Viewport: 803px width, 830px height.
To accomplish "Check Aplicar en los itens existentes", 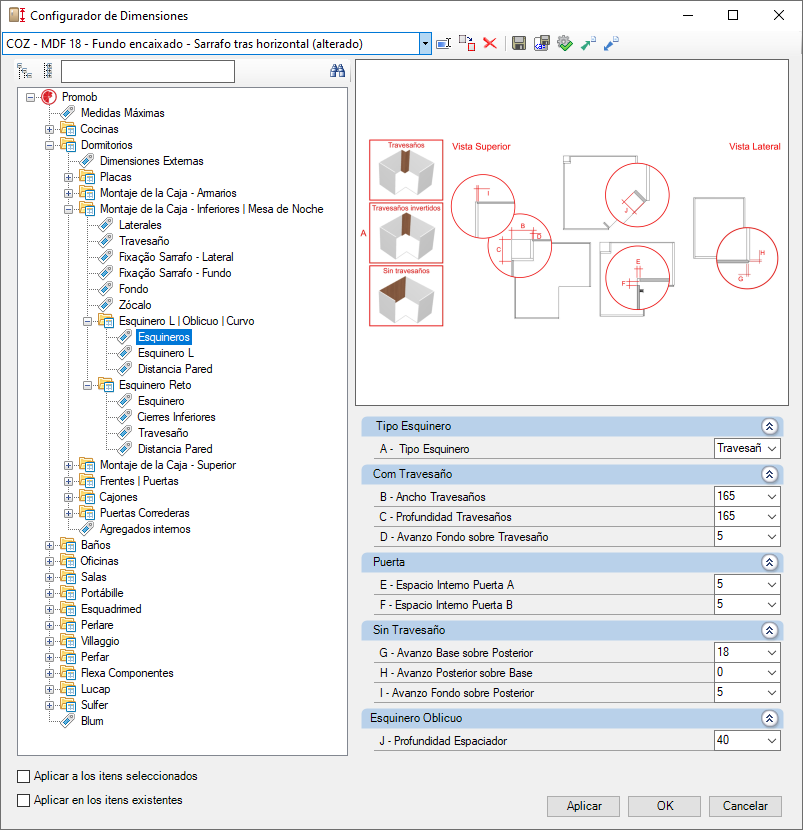I will 23,800.
